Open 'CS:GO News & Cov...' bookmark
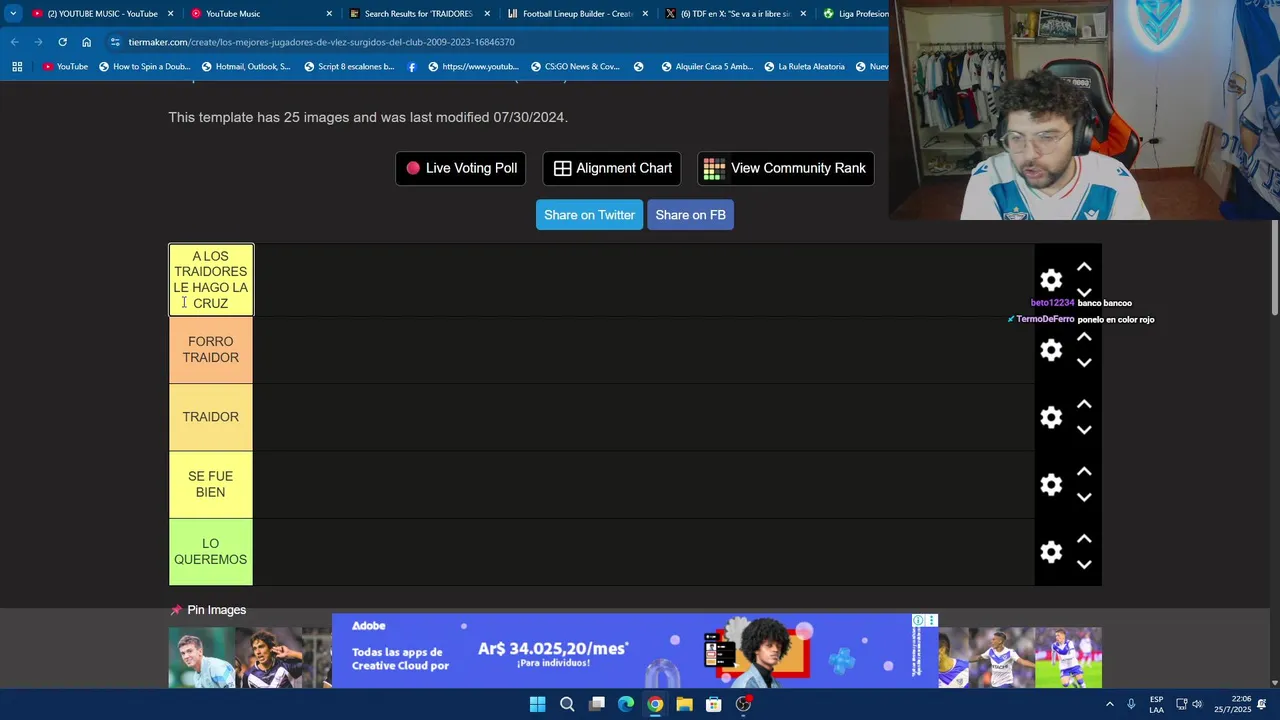 pyautogui.click(x=575, y=67)
